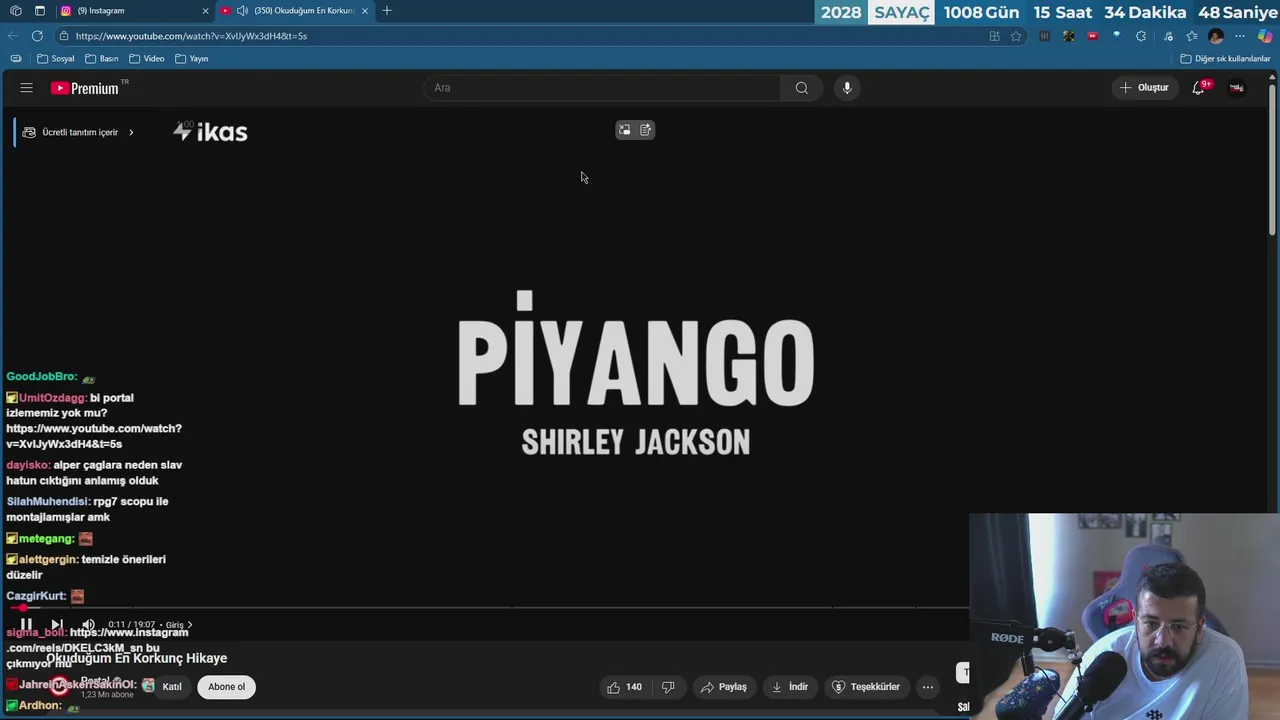Click the equalizer extension icon

pyautogui.click(x=1044, y=36)
